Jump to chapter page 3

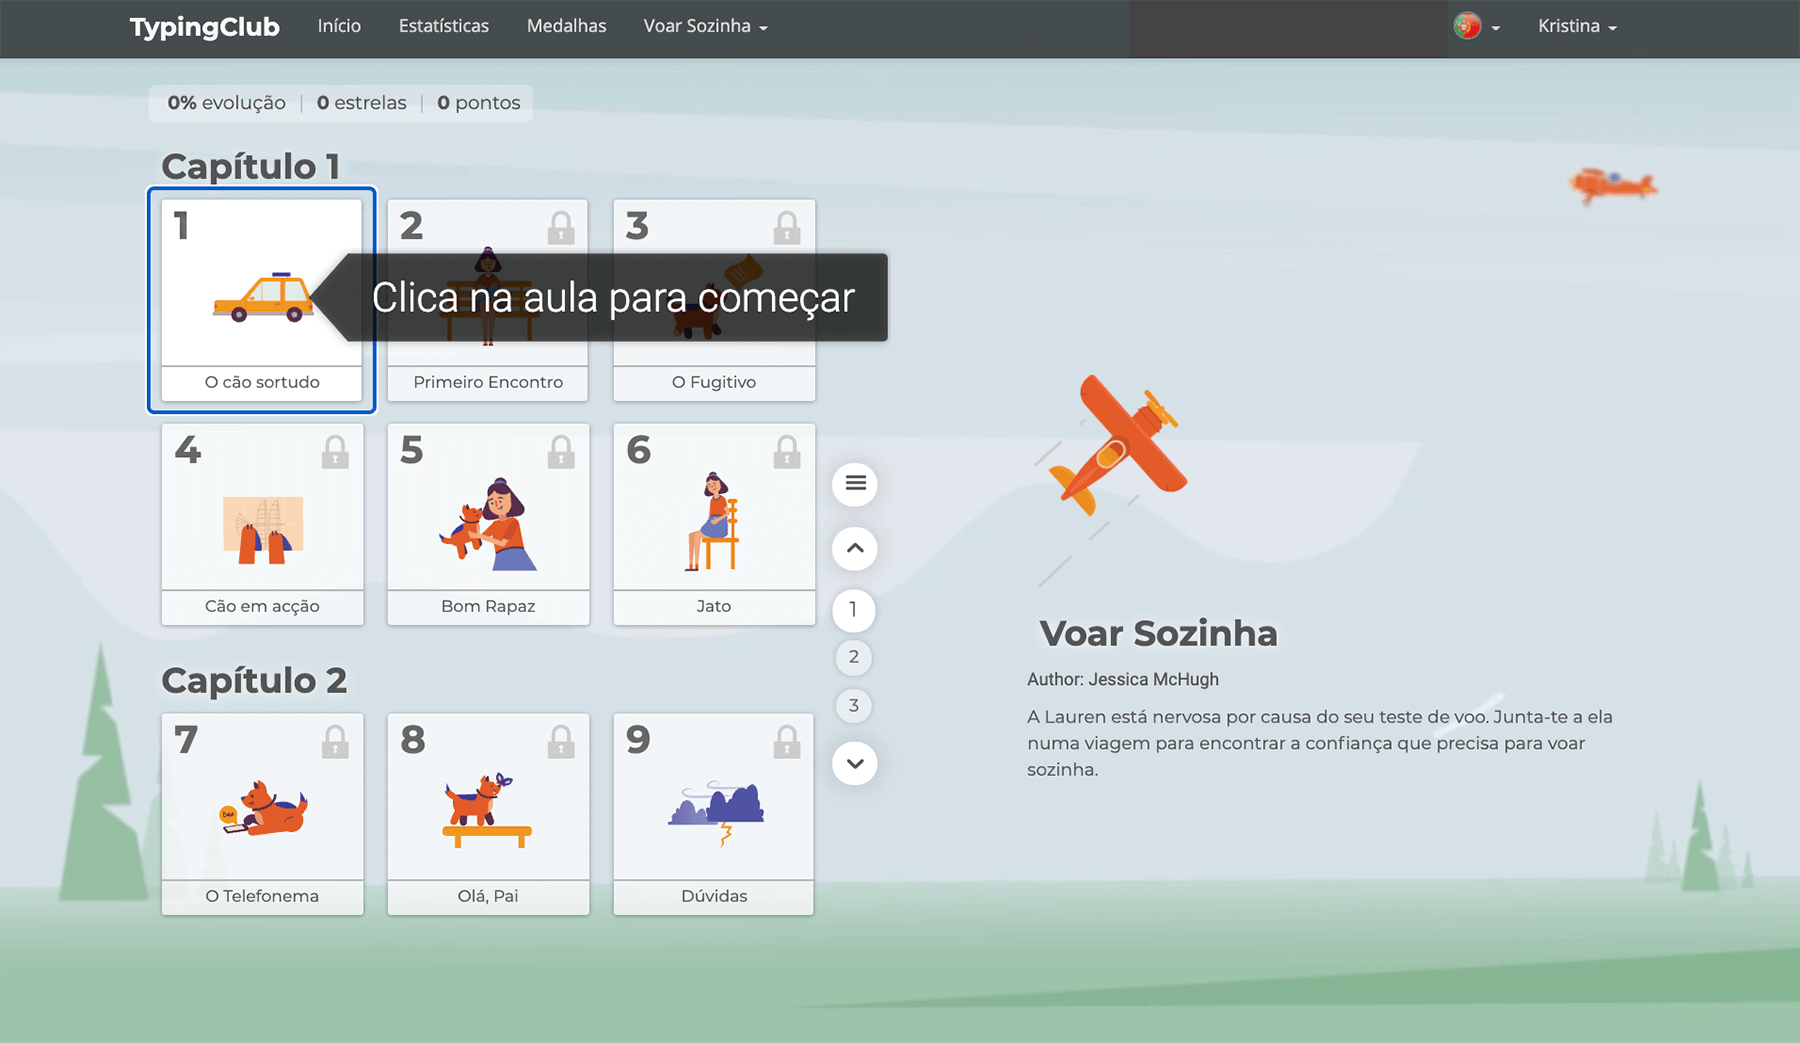point(853,706)
